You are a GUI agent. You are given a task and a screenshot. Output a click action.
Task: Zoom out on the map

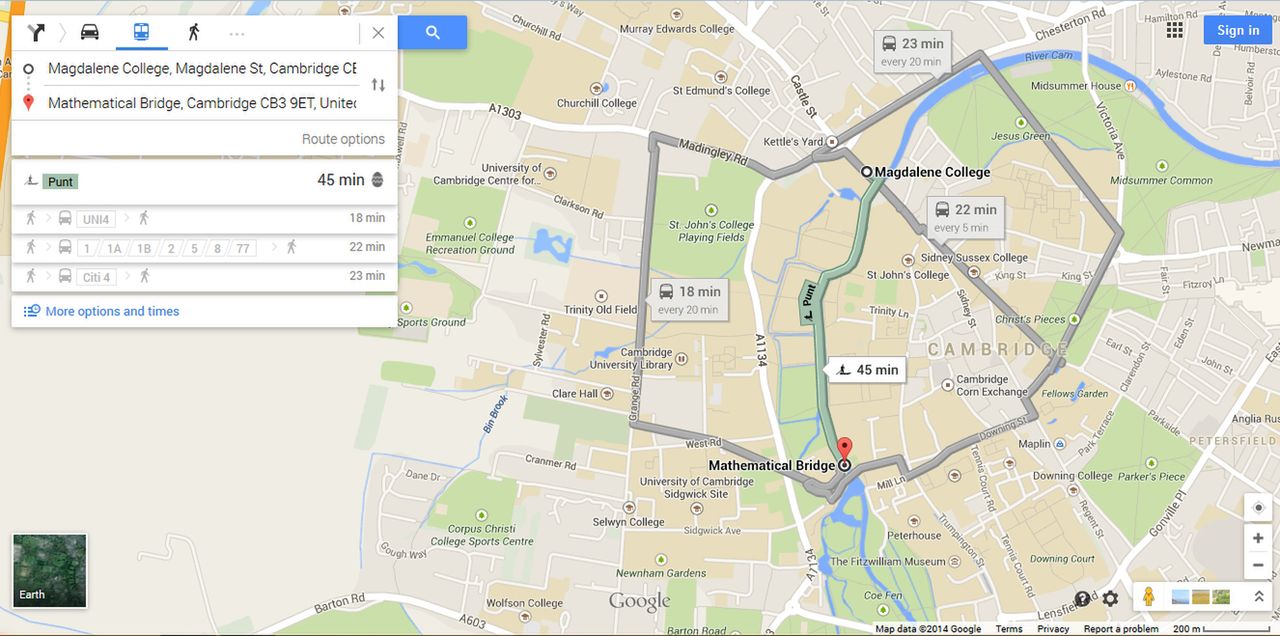(1258, 565)
